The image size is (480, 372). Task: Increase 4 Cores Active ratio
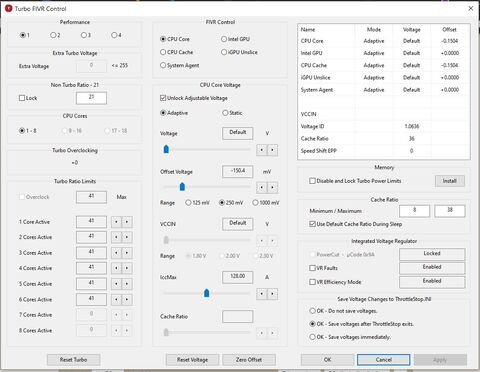click(127, 268)
